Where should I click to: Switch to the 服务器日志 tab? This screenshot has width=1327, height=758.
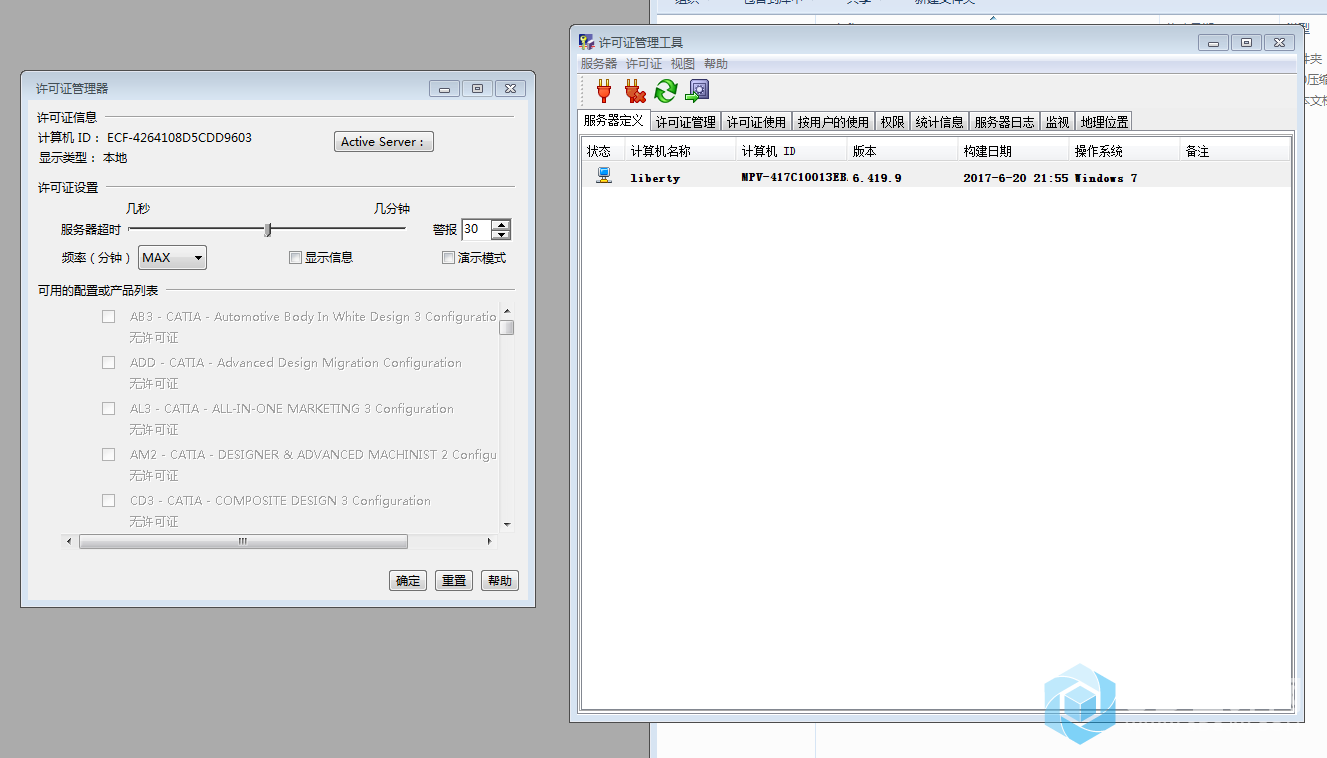click(x=1004, y=122)
